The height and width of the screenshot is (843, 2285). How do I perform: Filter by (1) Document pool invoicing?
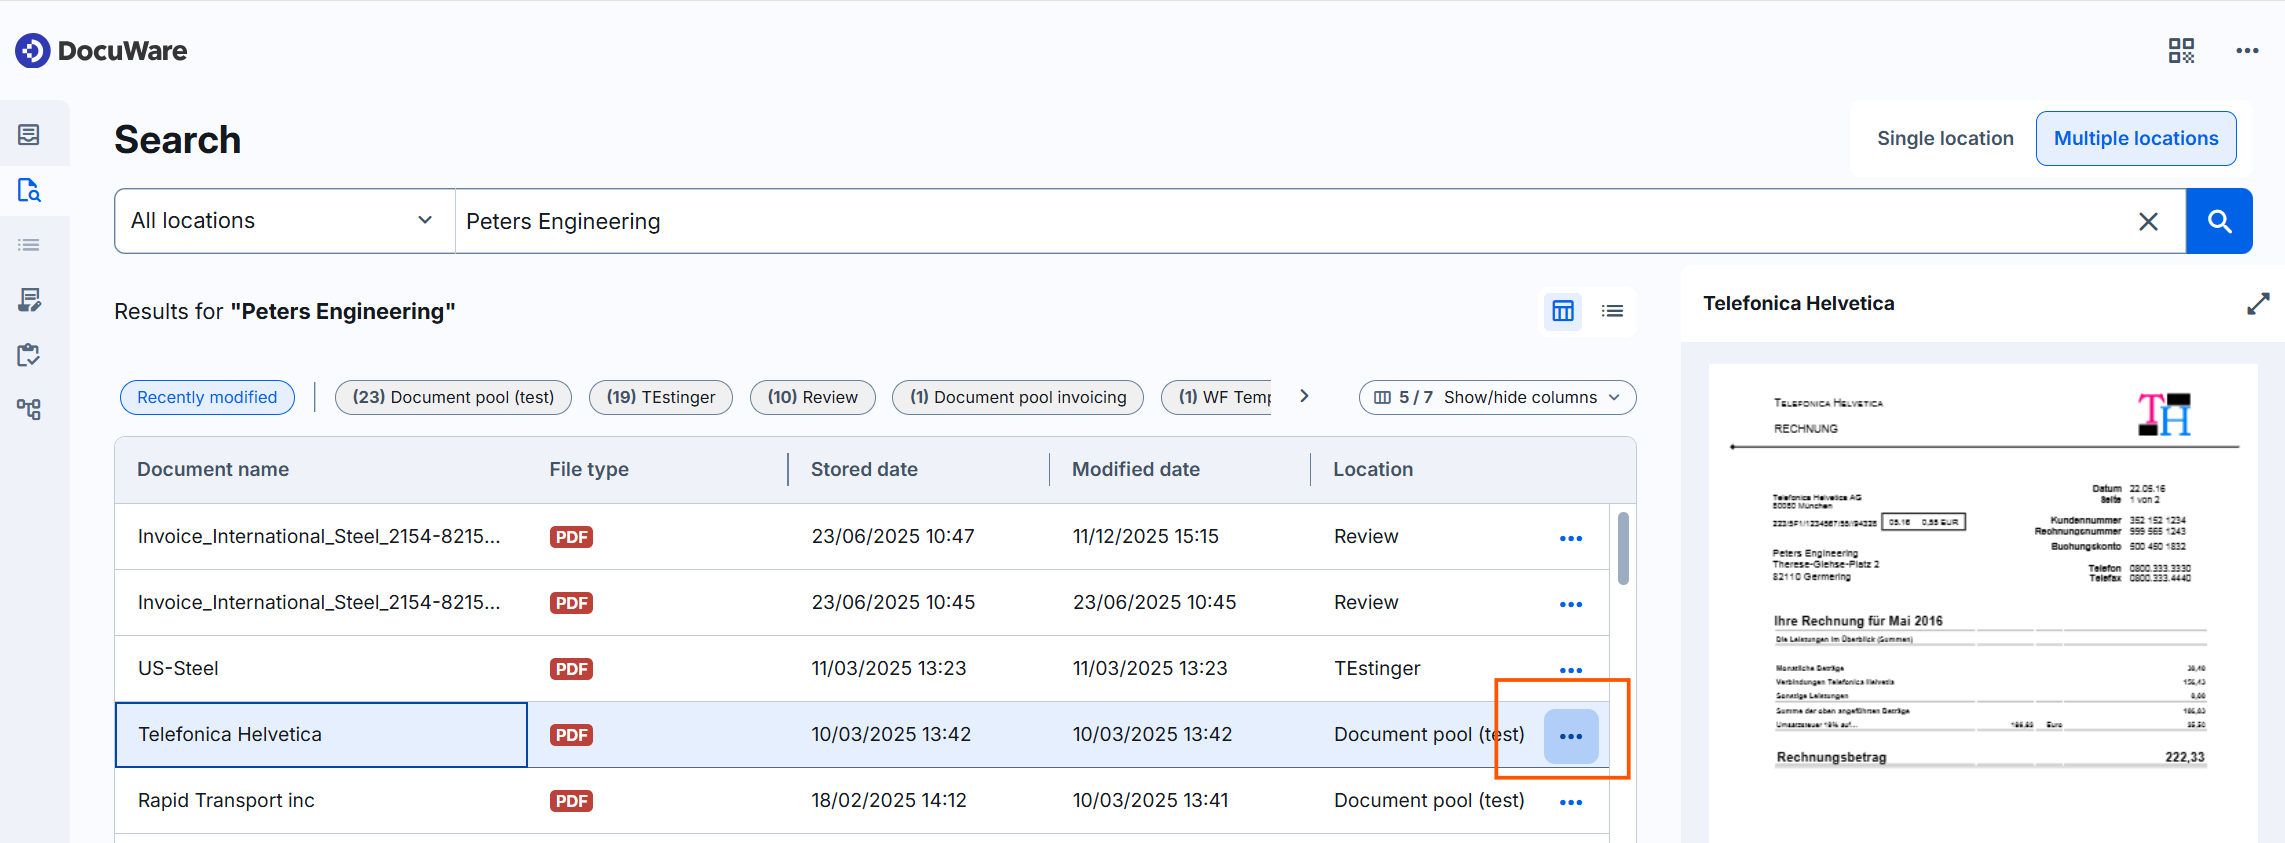[x=1018, y=397]
